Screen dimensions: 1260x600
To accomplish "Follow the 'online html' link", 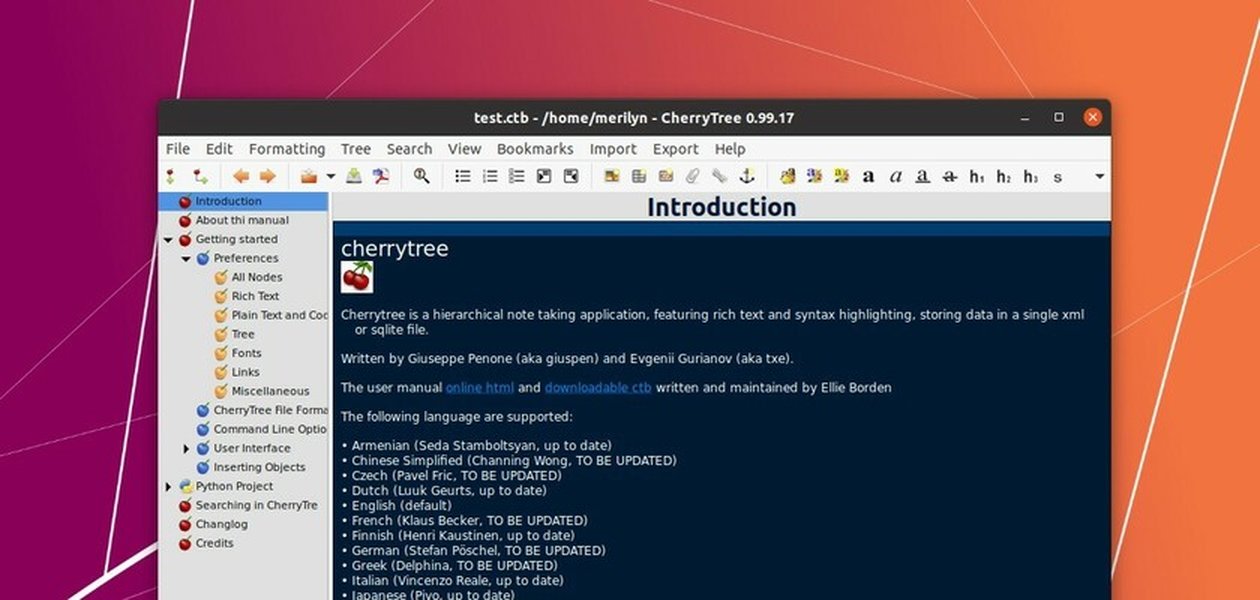I will pyautogui.click(x=480, y=388).
